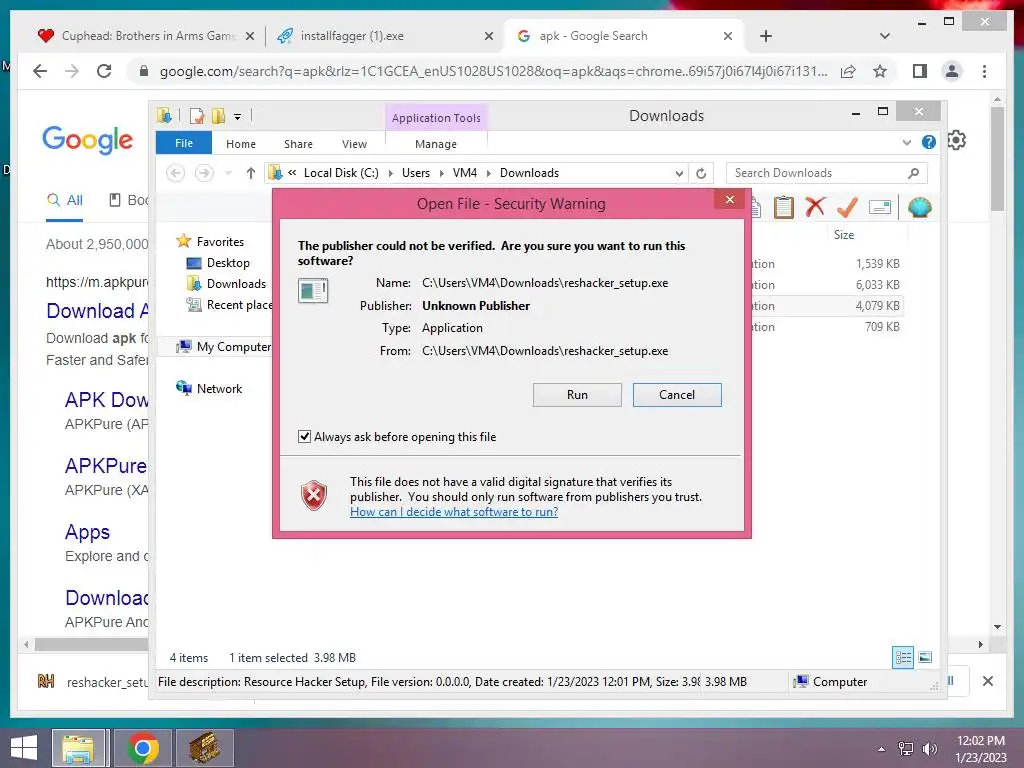This screenshot has width=1024, height=768.
Task: Expand arrow after Local Disk (C:) in breadcrumb
Action: pos(391,173)
